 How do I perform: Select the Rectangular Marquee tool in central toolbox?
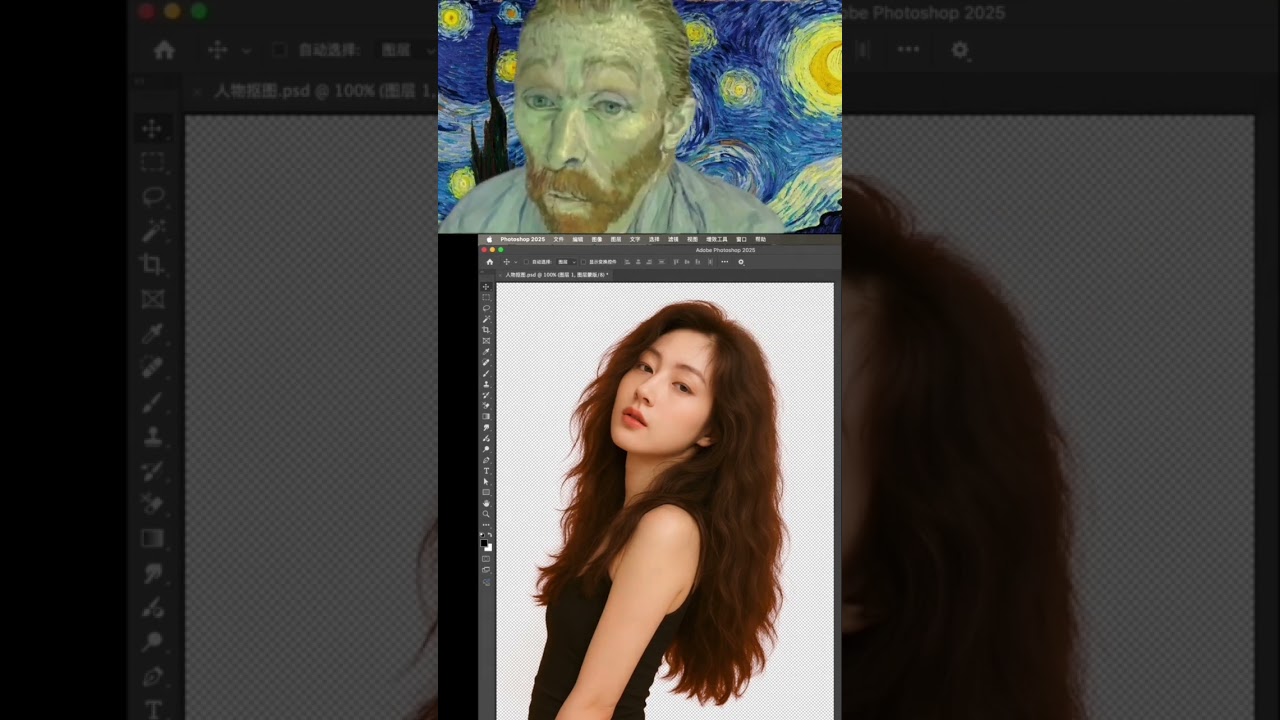click(x=486, y=297)
